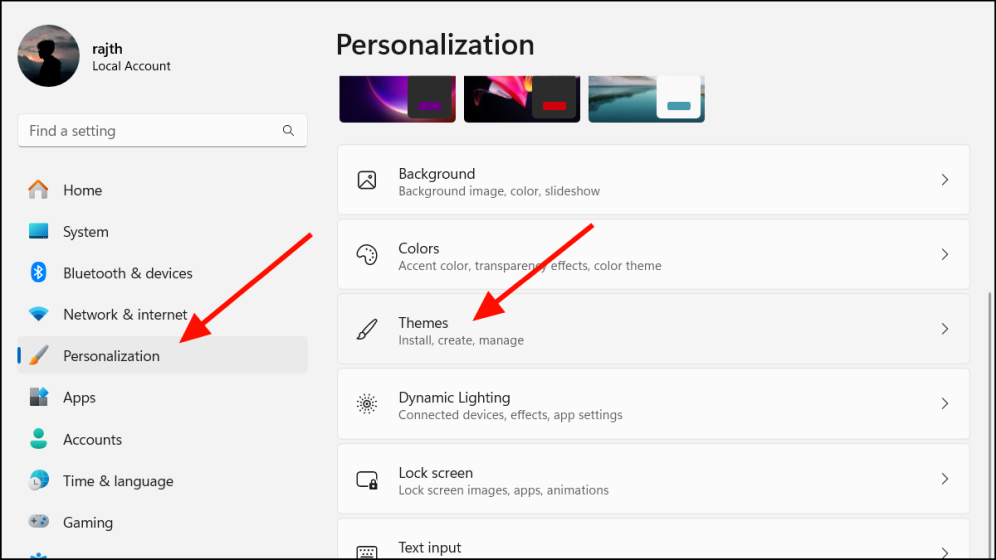Open the Colors settings row
This screenshot has height=560, width=996.
[654, 255]
